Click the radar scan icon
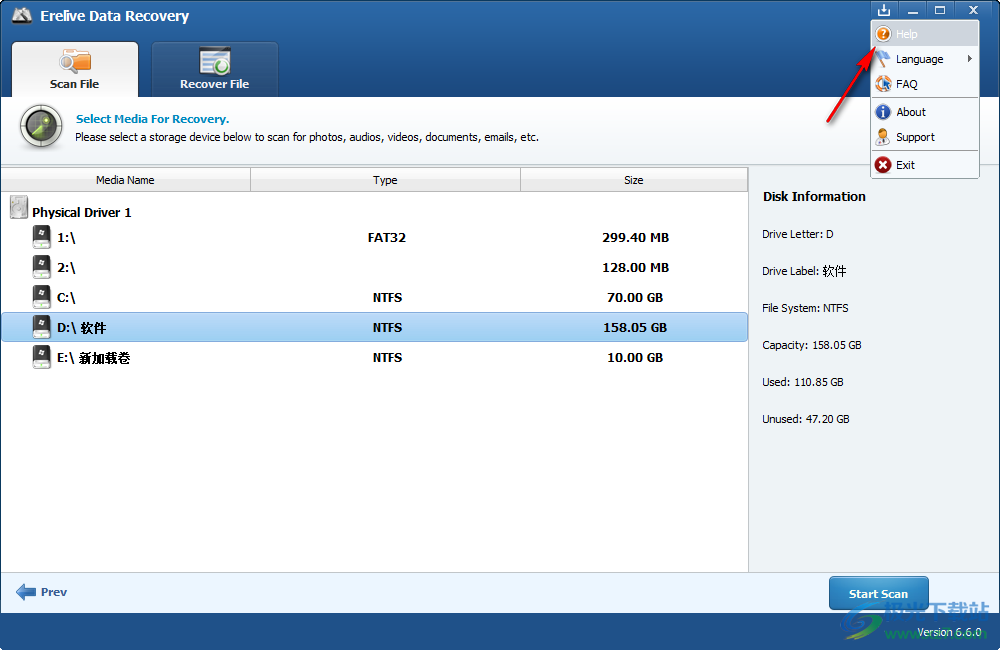The image size is (1000, 650). [x=41, y=126]
